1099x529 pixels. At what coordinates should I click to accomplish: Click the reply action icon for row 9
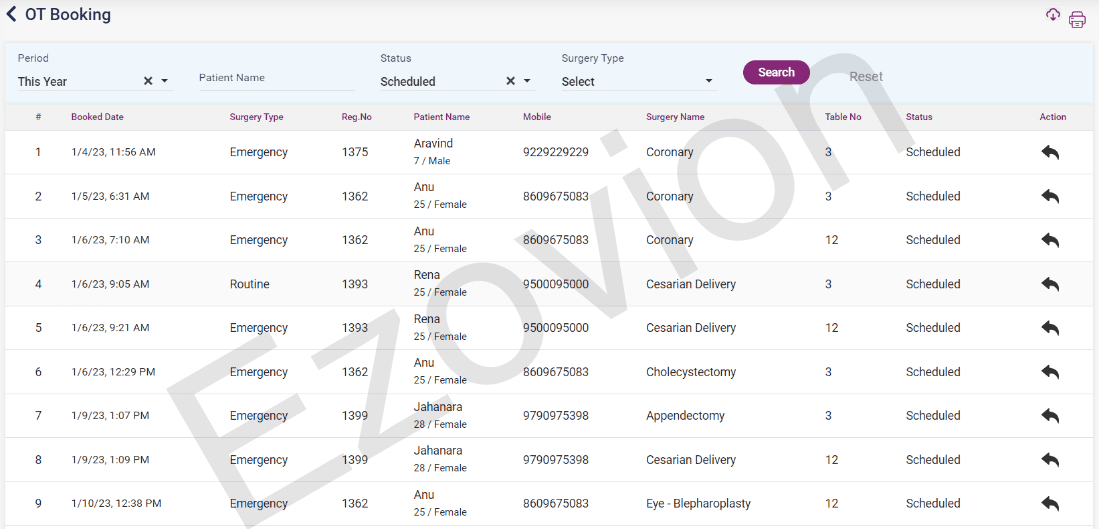(1050, 504)
